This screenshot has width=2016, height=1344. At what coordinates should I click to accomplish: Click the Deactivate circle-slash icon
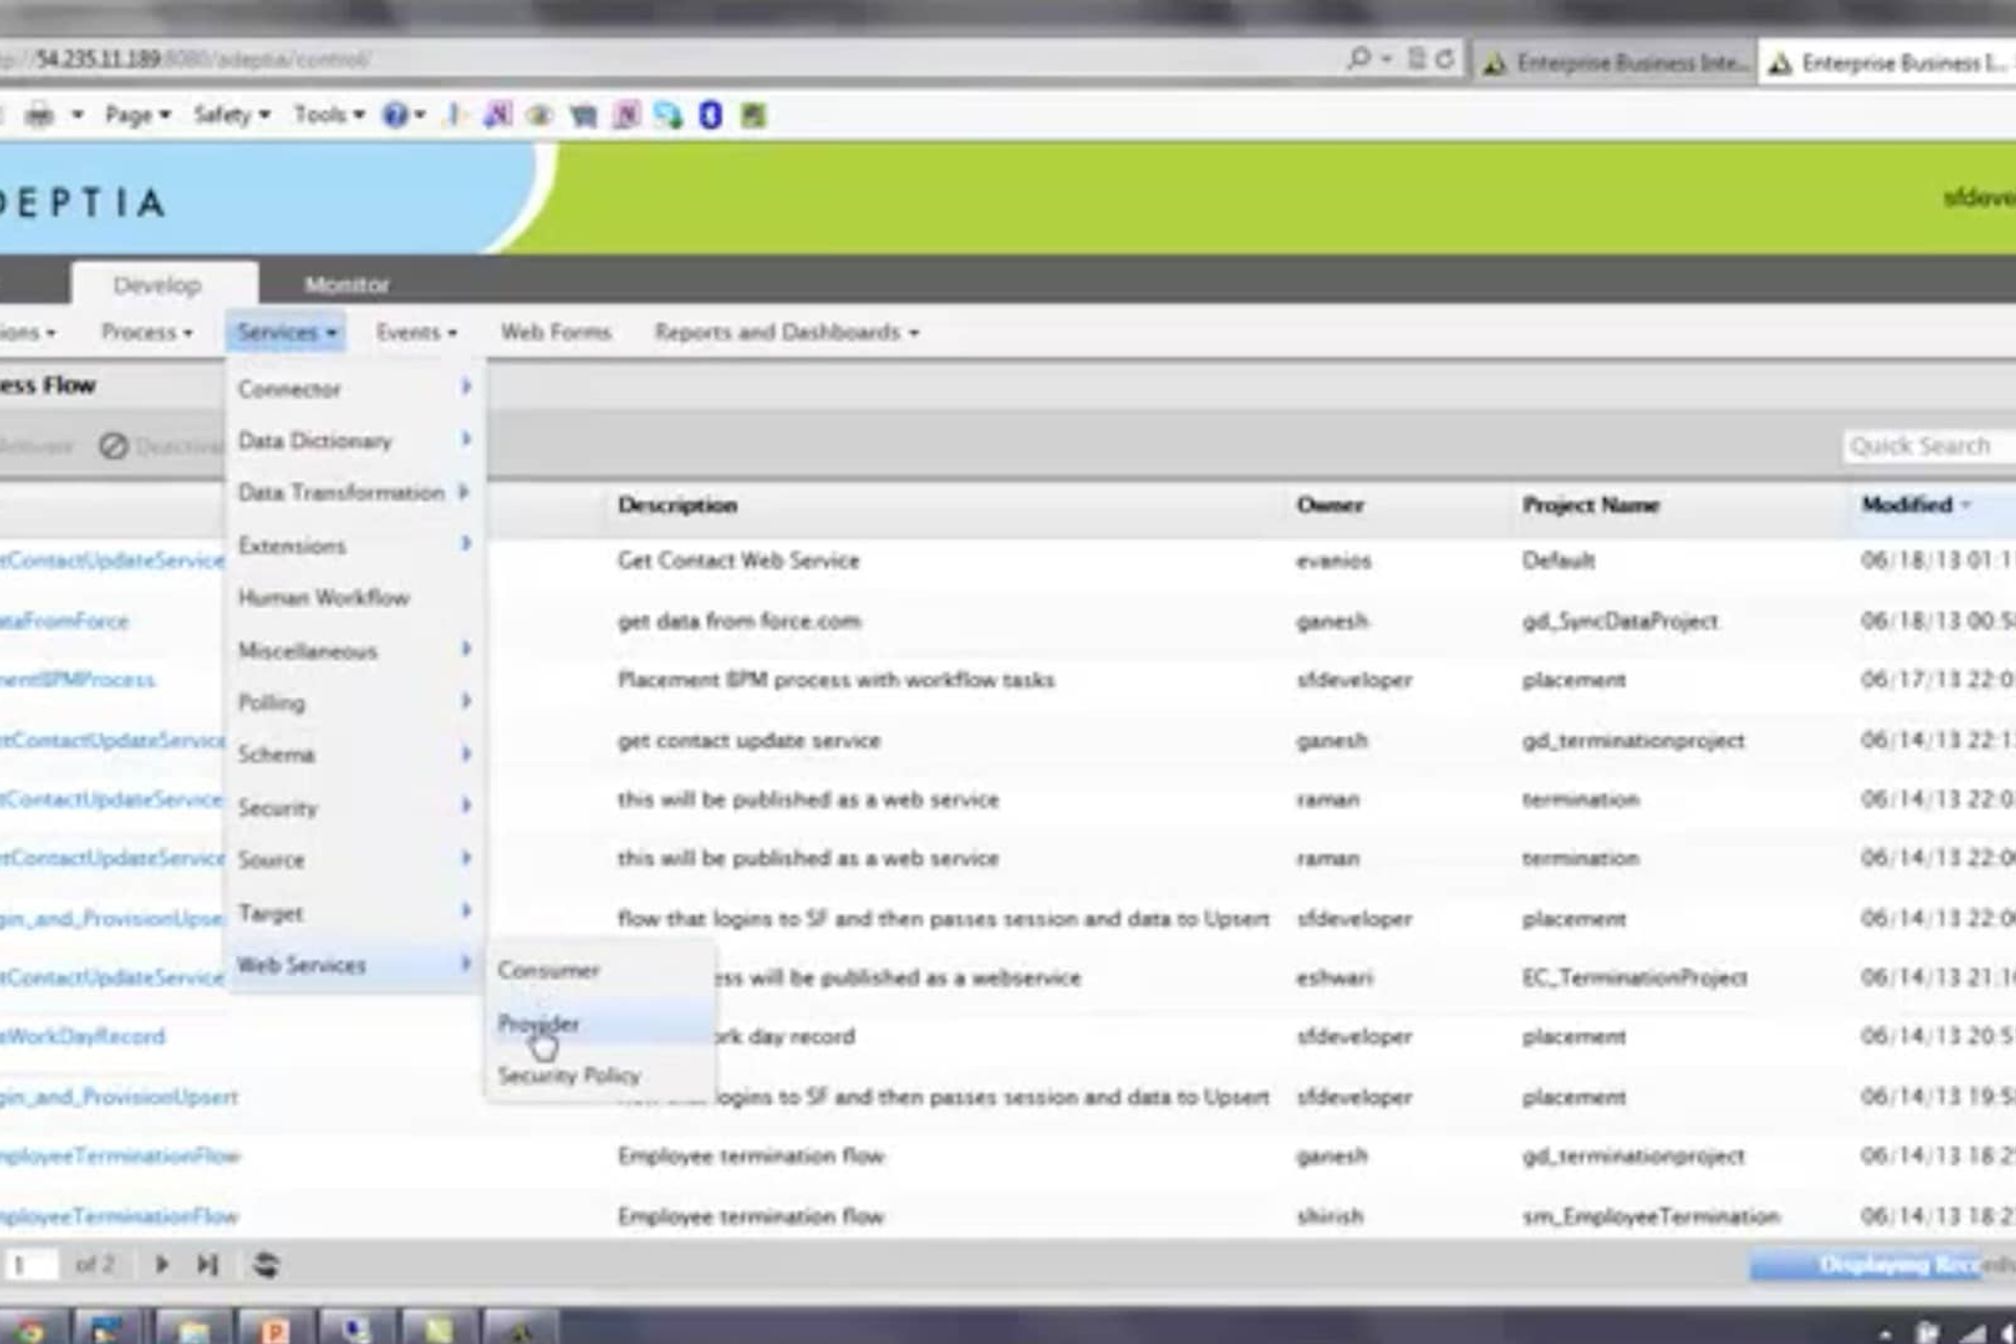pos(114,446)
